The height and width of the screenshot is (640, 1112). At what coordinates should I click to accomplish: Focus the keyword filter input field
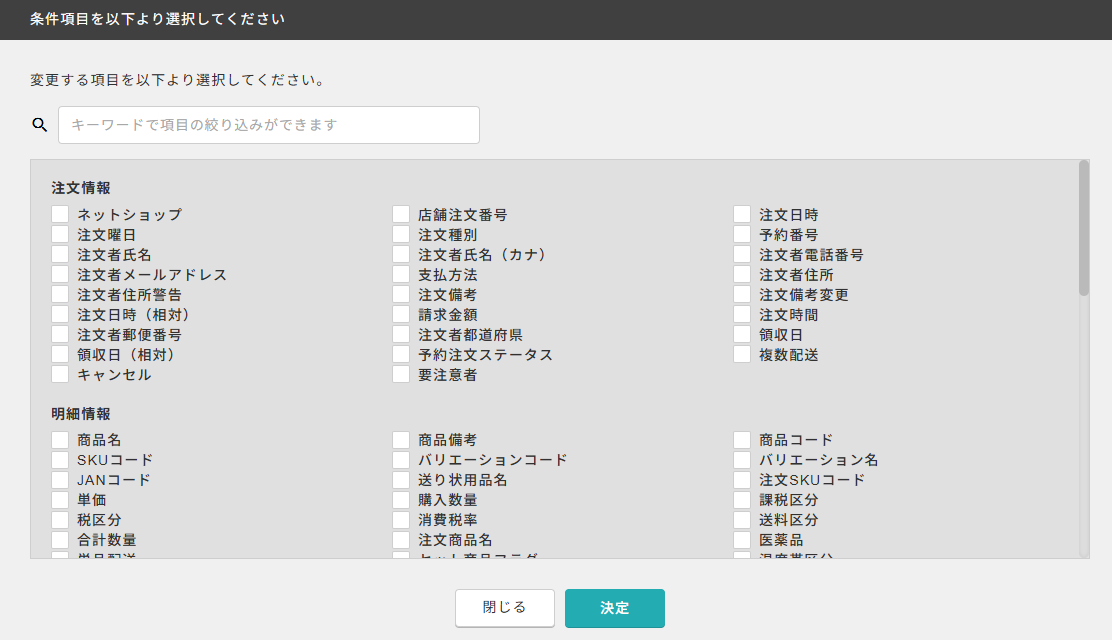[269, 125]
